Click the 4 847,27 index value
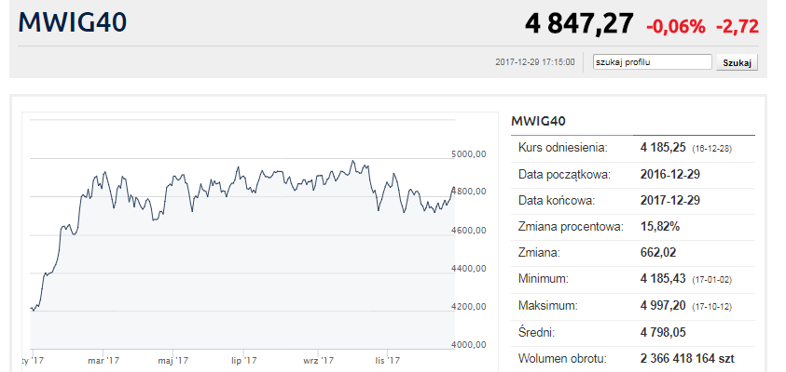This screenshot has height=372, width=786. pyautogui.click(x=579, y=24)
